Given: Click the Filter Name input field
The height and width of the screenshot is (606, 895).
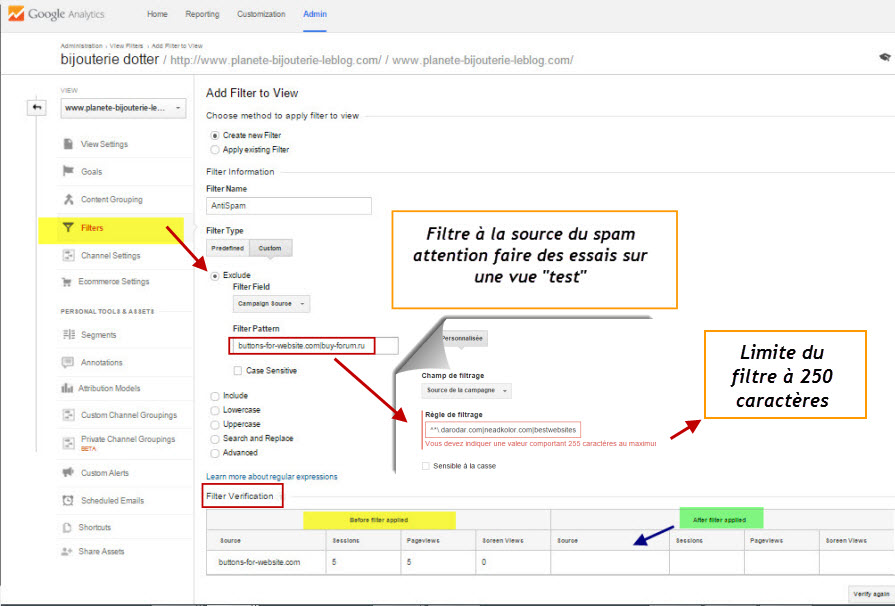Looking at the screenshot, I should tap(289, 205).
